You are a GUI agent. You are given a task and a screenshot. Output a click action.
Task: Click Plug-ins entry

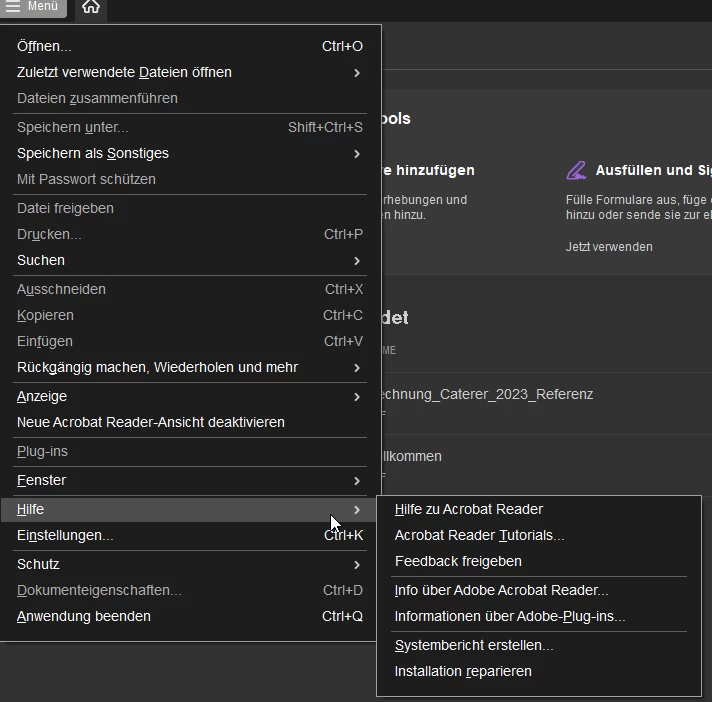coord(190,451)
